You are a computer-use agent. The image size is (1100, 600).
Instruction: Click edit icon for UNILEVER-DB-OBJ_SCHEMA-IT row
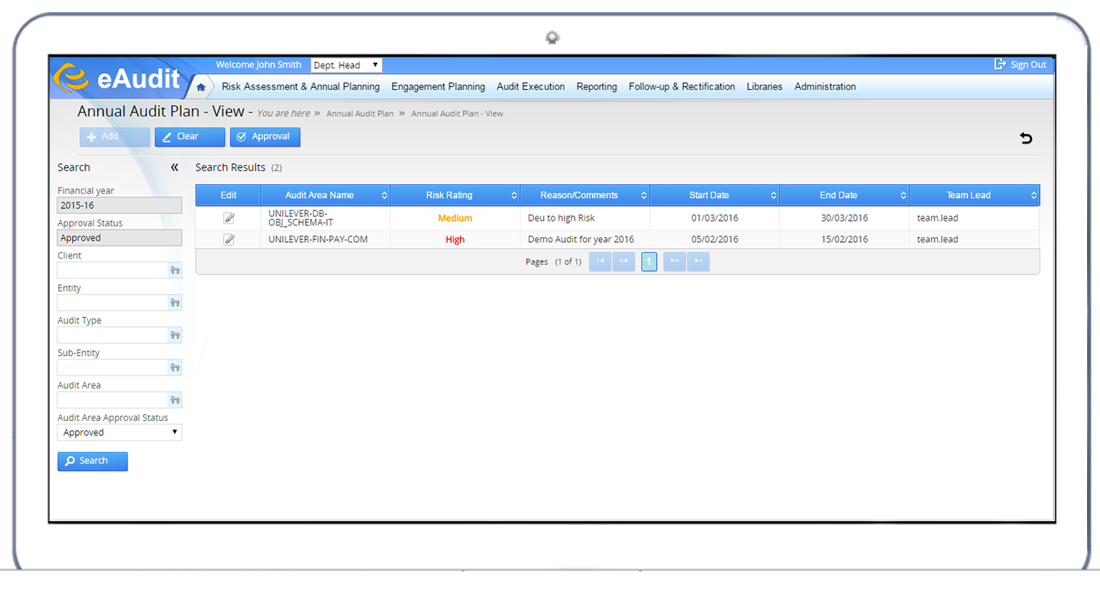coord(228,218)
